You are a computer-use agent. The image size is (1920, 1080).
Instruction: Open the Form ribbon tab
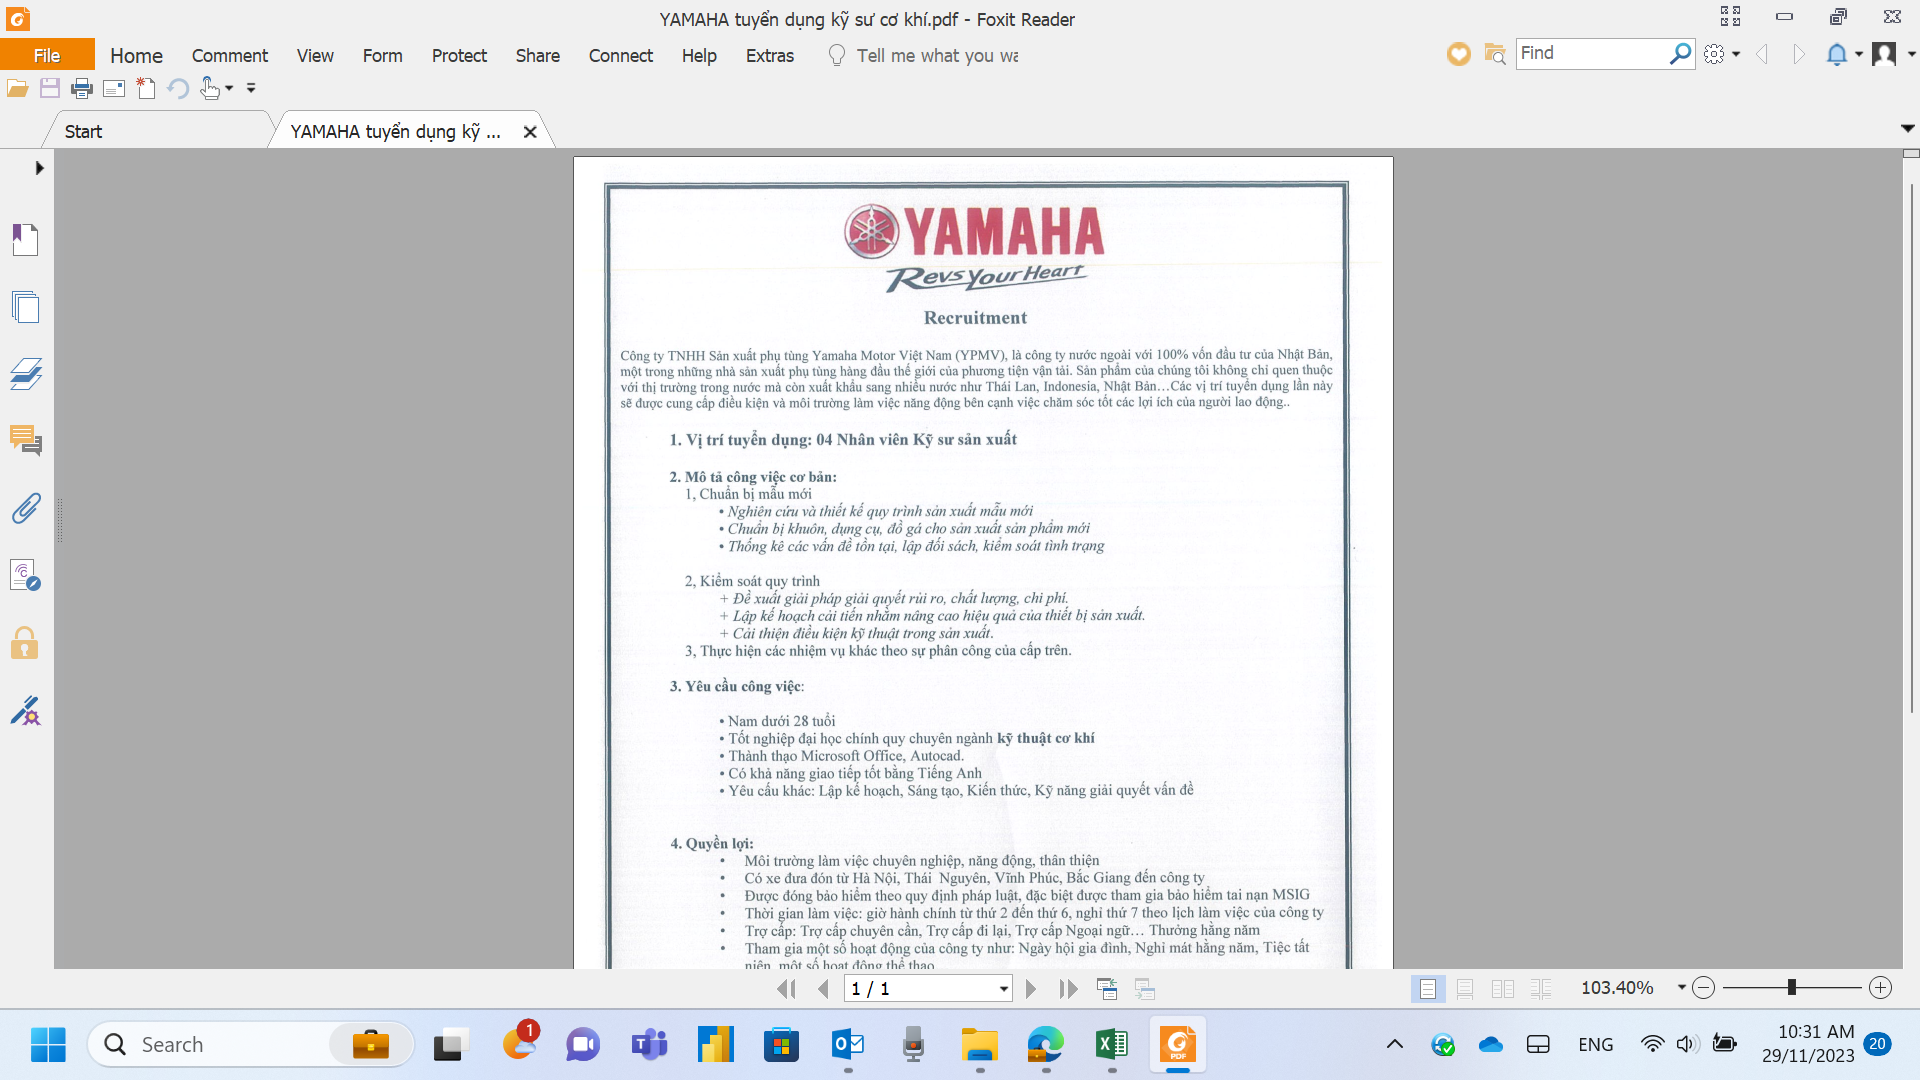(x=382, y=55)
